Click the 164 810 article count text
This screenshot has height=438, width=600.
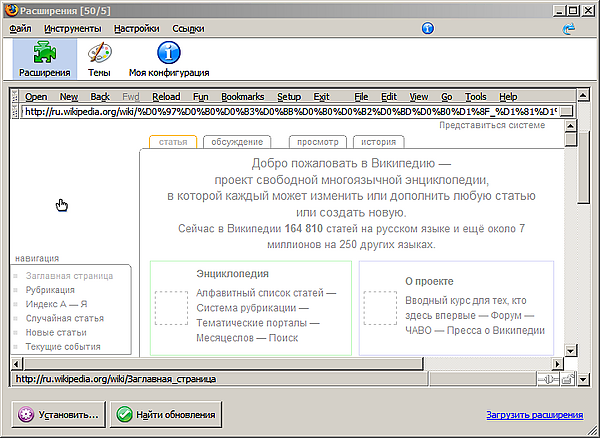pos(303,229)
